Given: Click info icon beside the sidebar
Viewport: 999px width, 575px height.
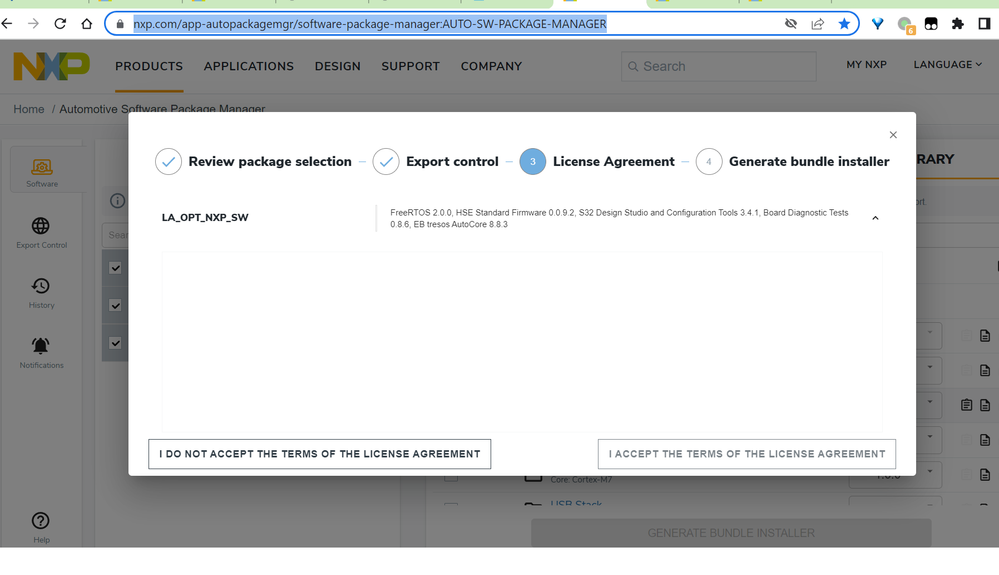Looking at the screenshot, I should pos(117,201).
